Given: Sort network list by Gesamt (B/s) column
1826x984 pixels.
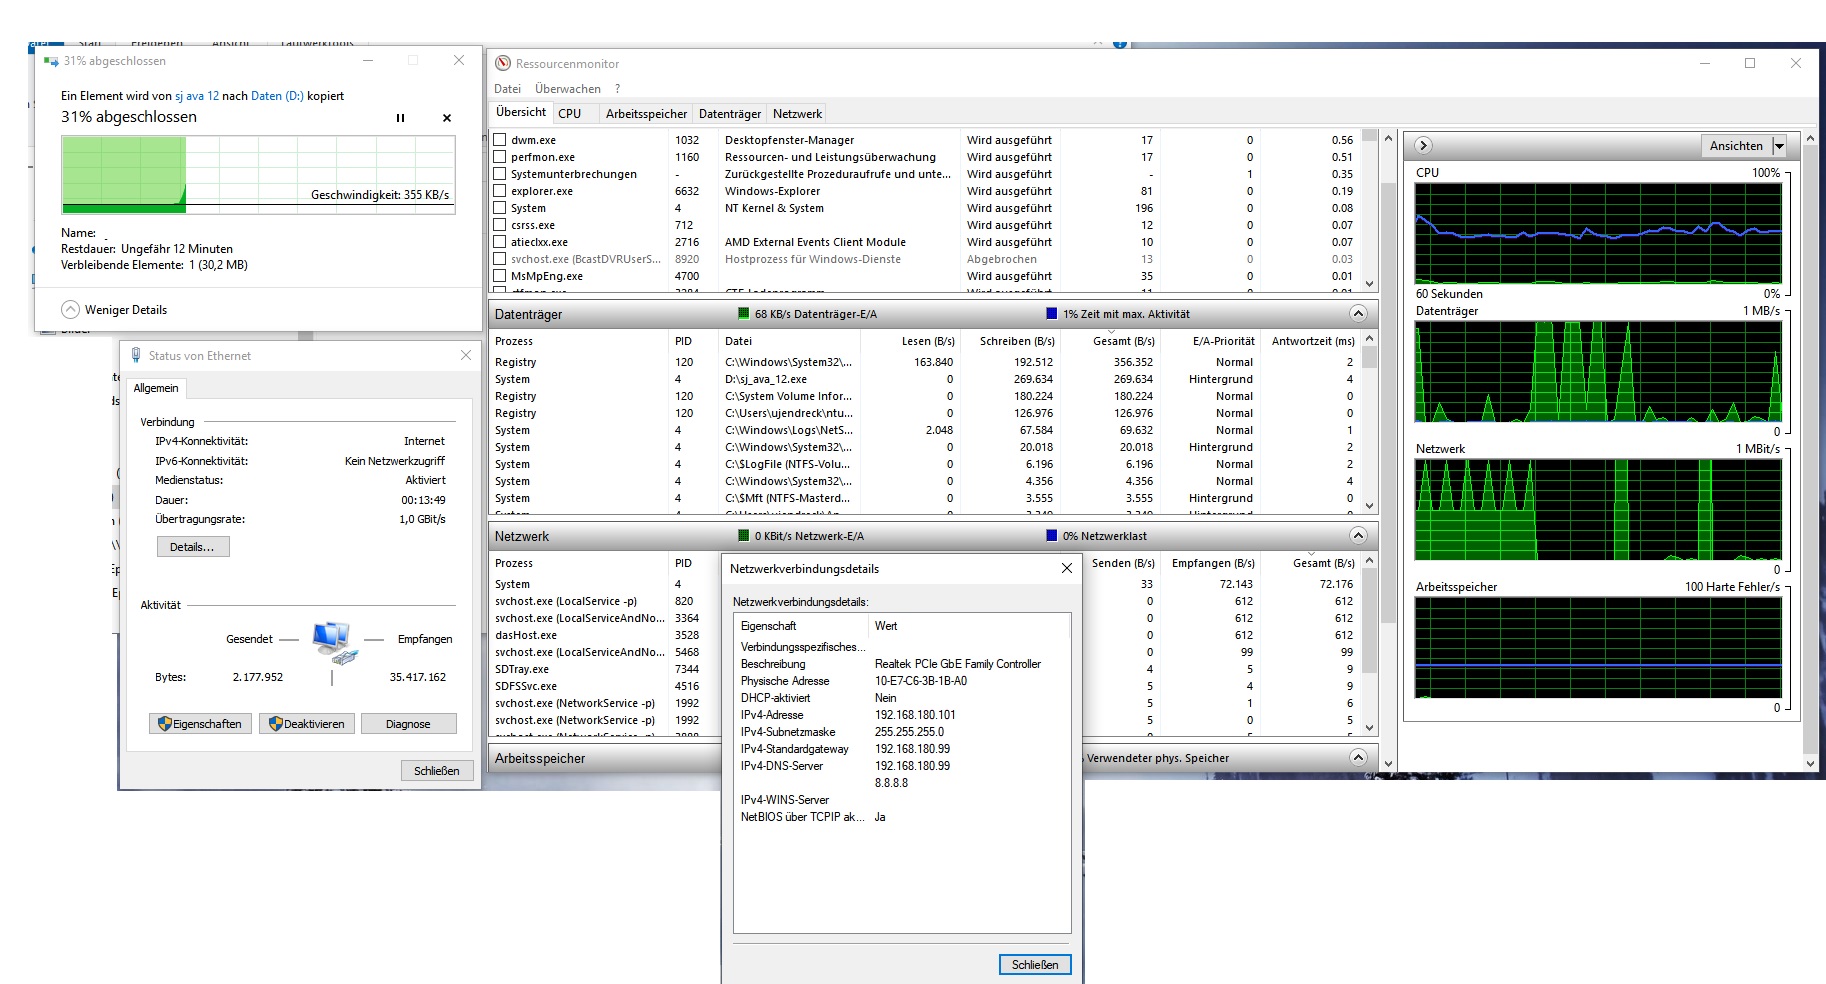Looking at the screenshot, I should [1323, 563].
